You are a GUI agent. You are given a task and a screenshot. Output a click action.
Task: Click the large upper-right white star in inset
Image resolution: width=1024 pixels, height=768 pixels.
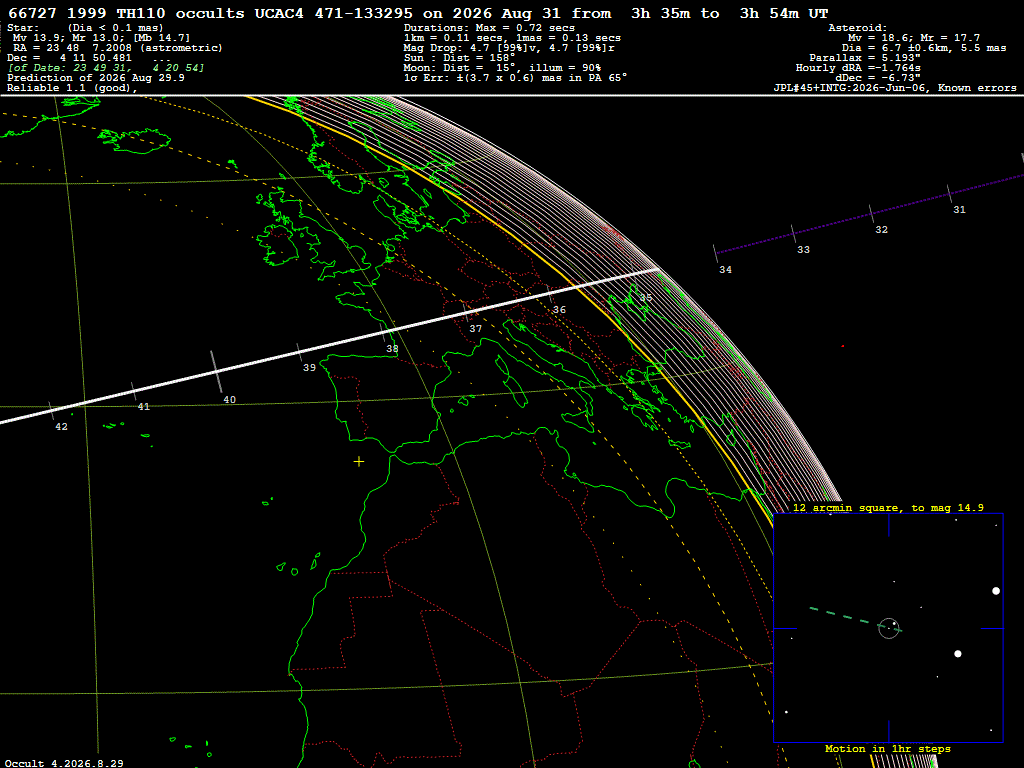tap(996, 591)
